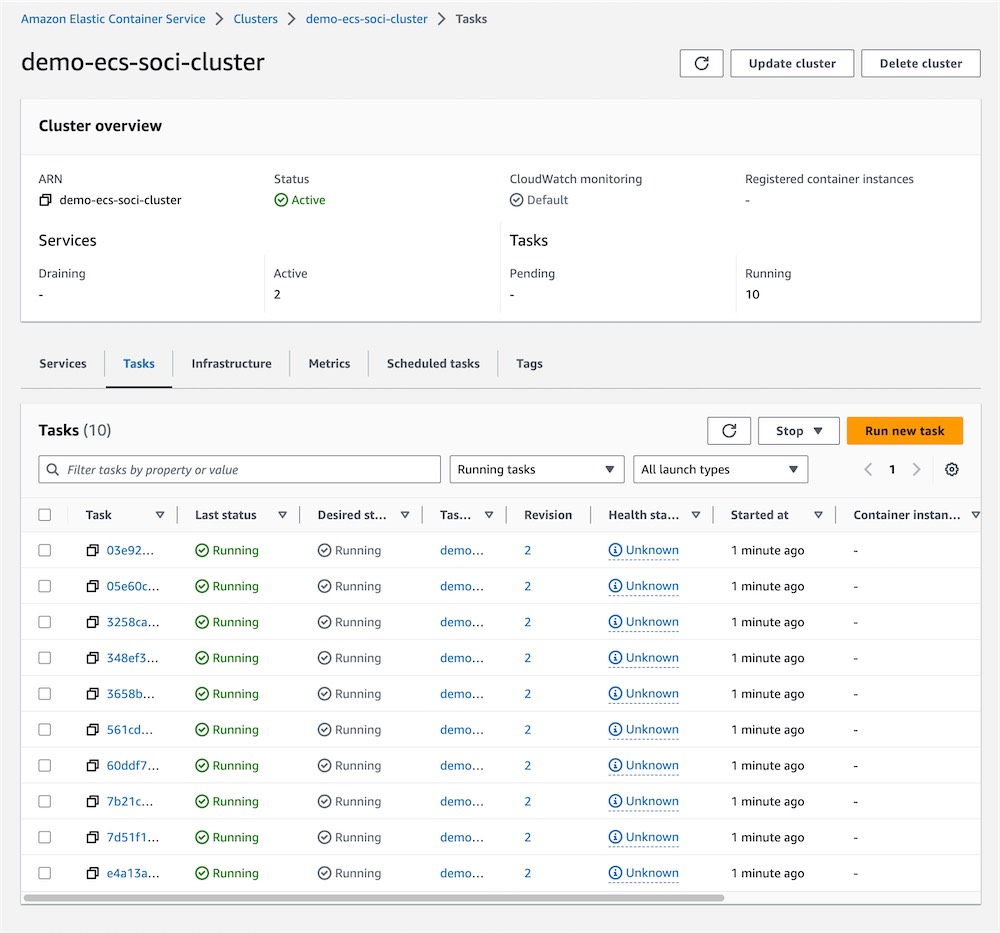Viewport: 1000px width, 933px height.
Task: Check the box for task 7d51f1
Action: [x=45, y=837]
